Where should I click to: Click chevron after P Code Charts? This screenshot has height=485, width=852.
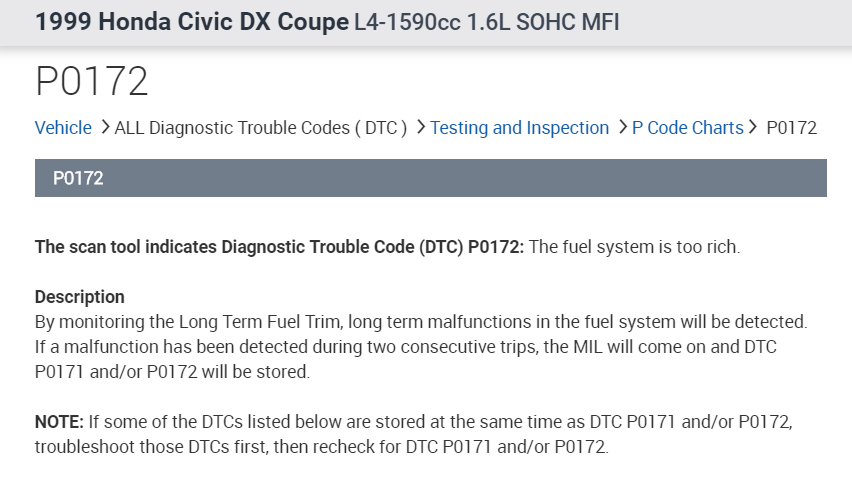(754, 128)
